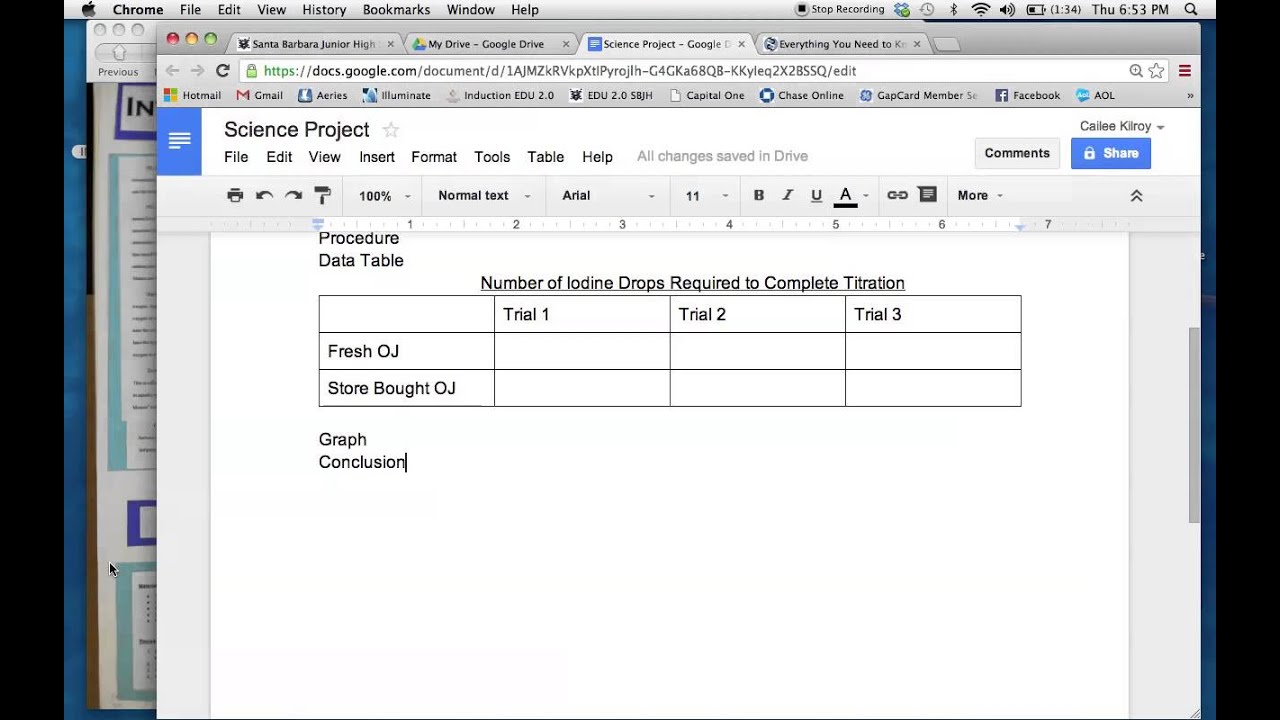Open the Table menu
This screenshot has height=720, width=1280.
click(546, 157)
